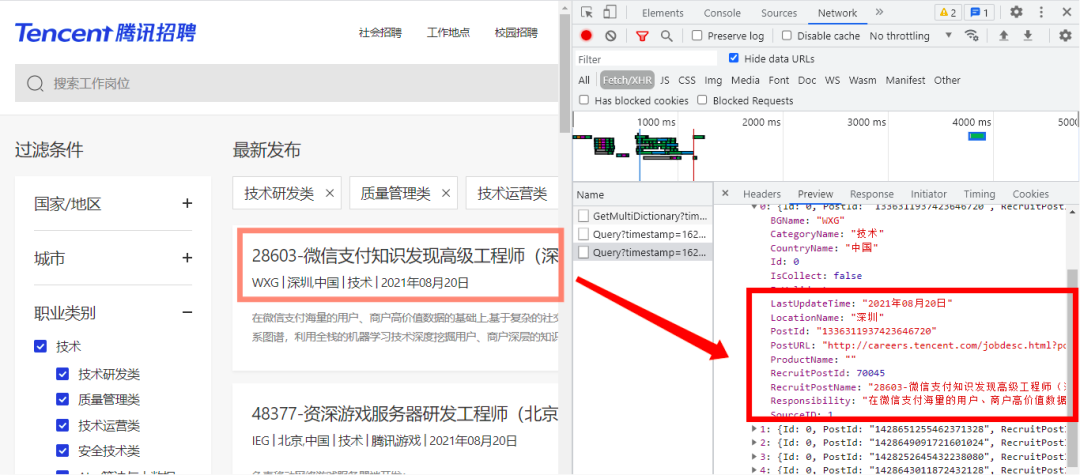The height and width of the screenshot is (475, 1080).
Task: Uncheck the 技术研发类 checkbox in the sidebar
Action: [x=63, y=374]
